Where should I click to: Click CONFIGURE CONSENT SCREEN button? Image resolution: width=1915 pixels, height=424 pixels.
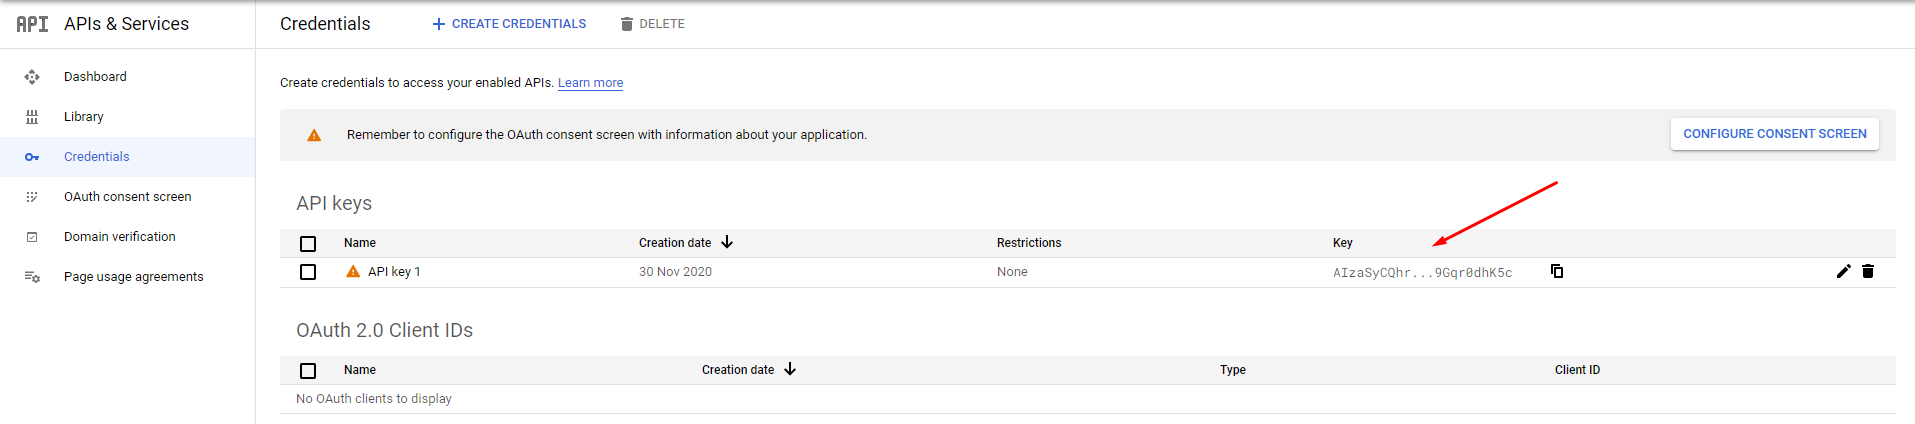(x=1775, y=134)
